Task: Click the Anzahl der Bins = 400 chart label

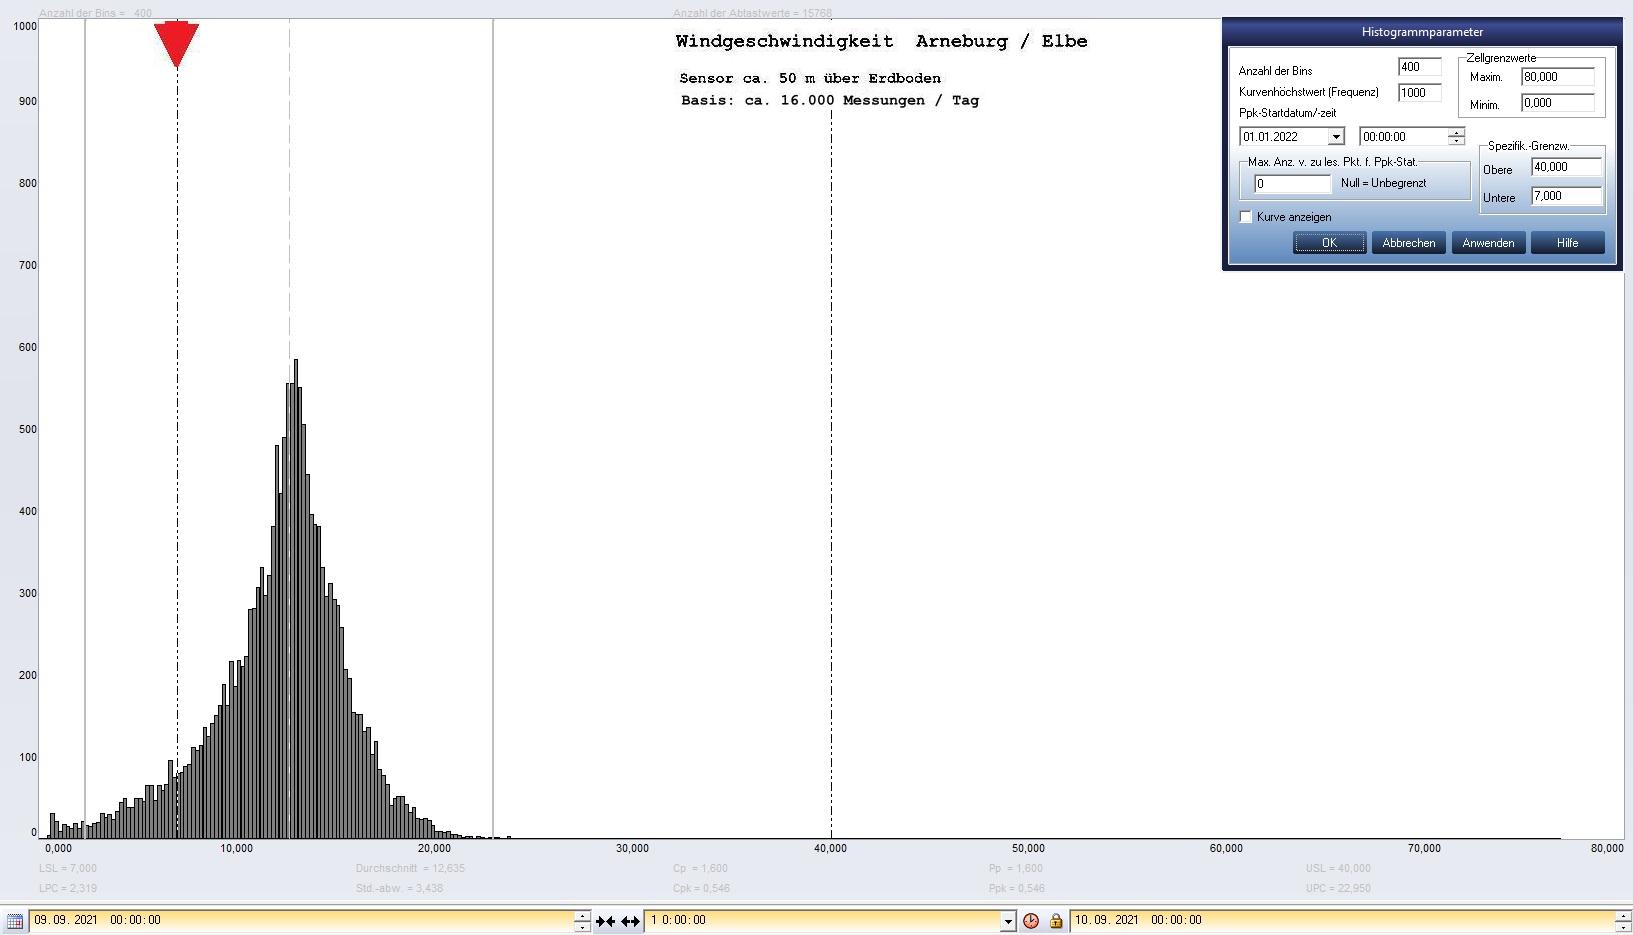Action: tap(96, 13)
